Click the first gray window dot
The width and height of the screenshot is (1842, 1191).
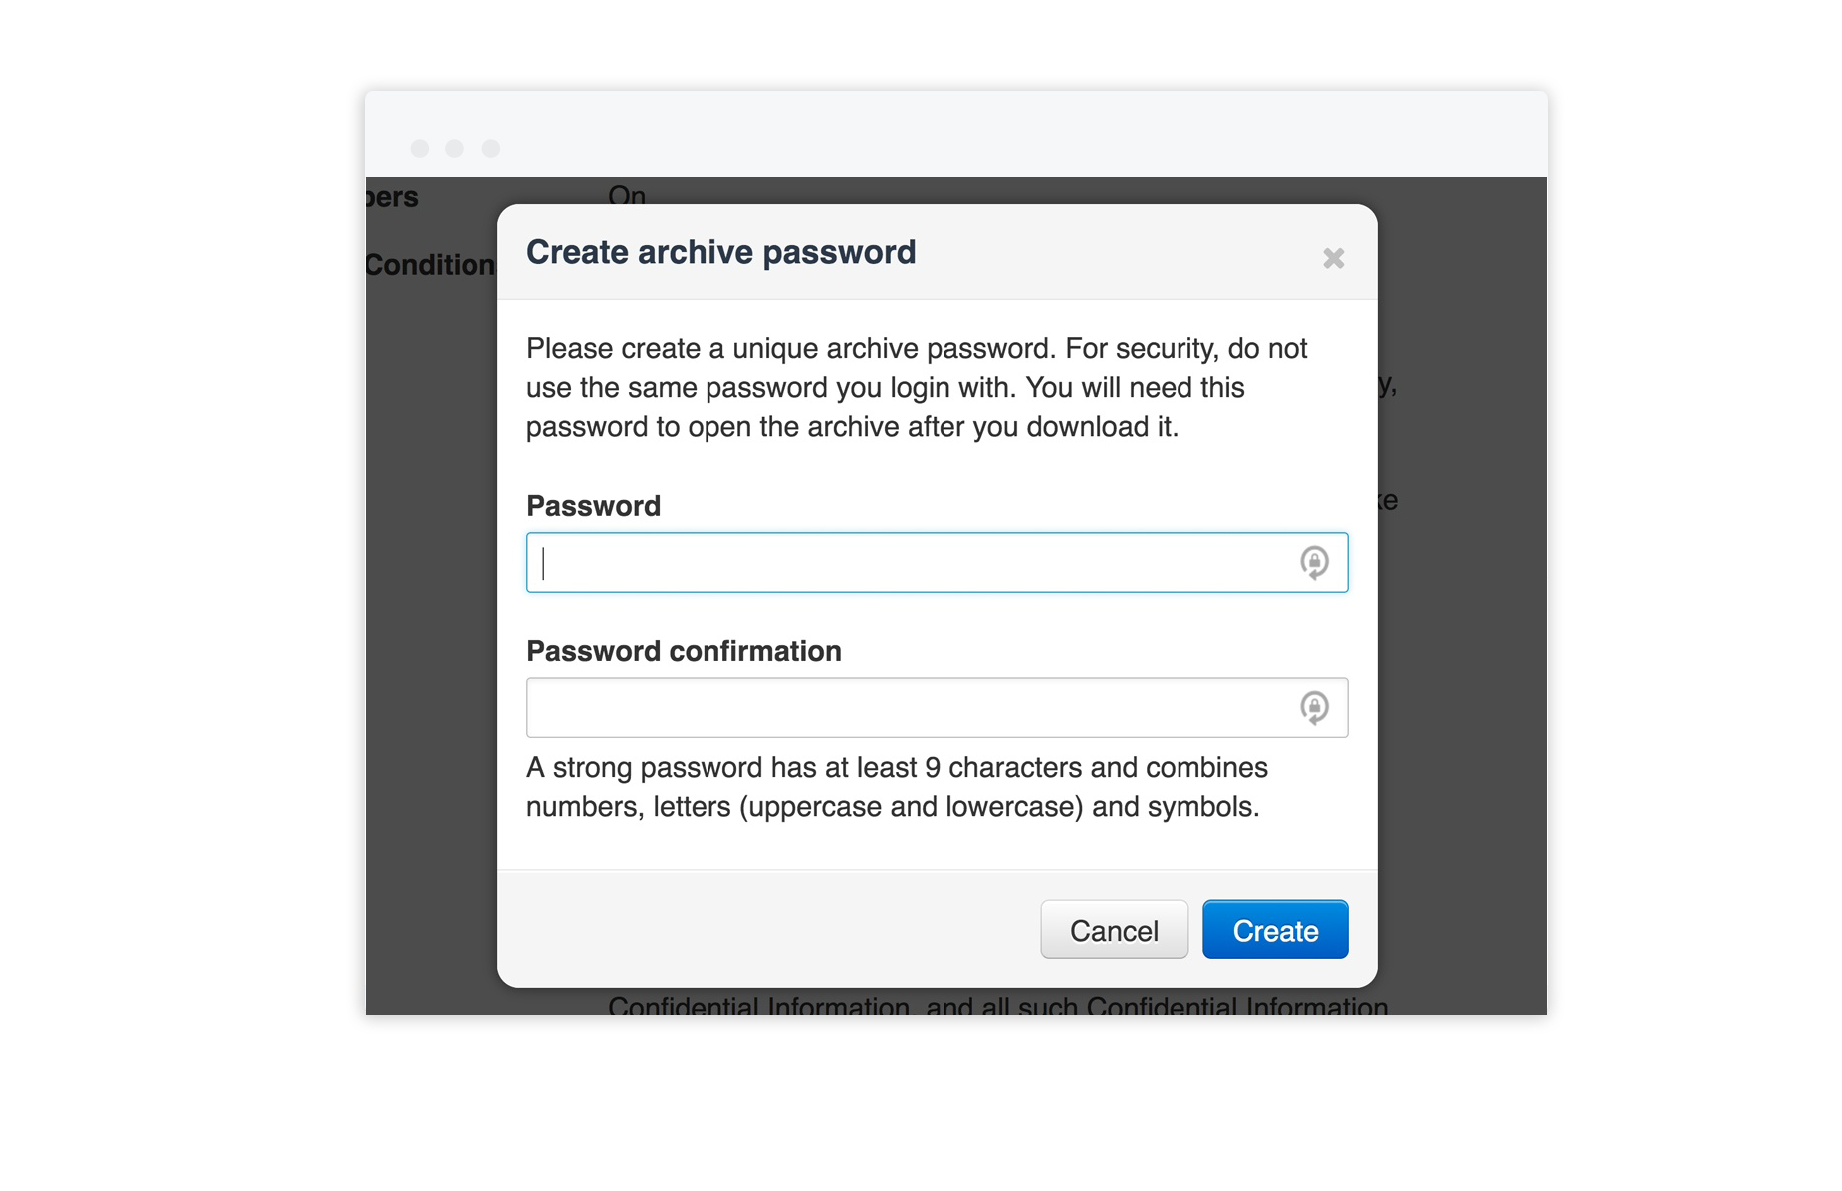(x=420, y=148)
